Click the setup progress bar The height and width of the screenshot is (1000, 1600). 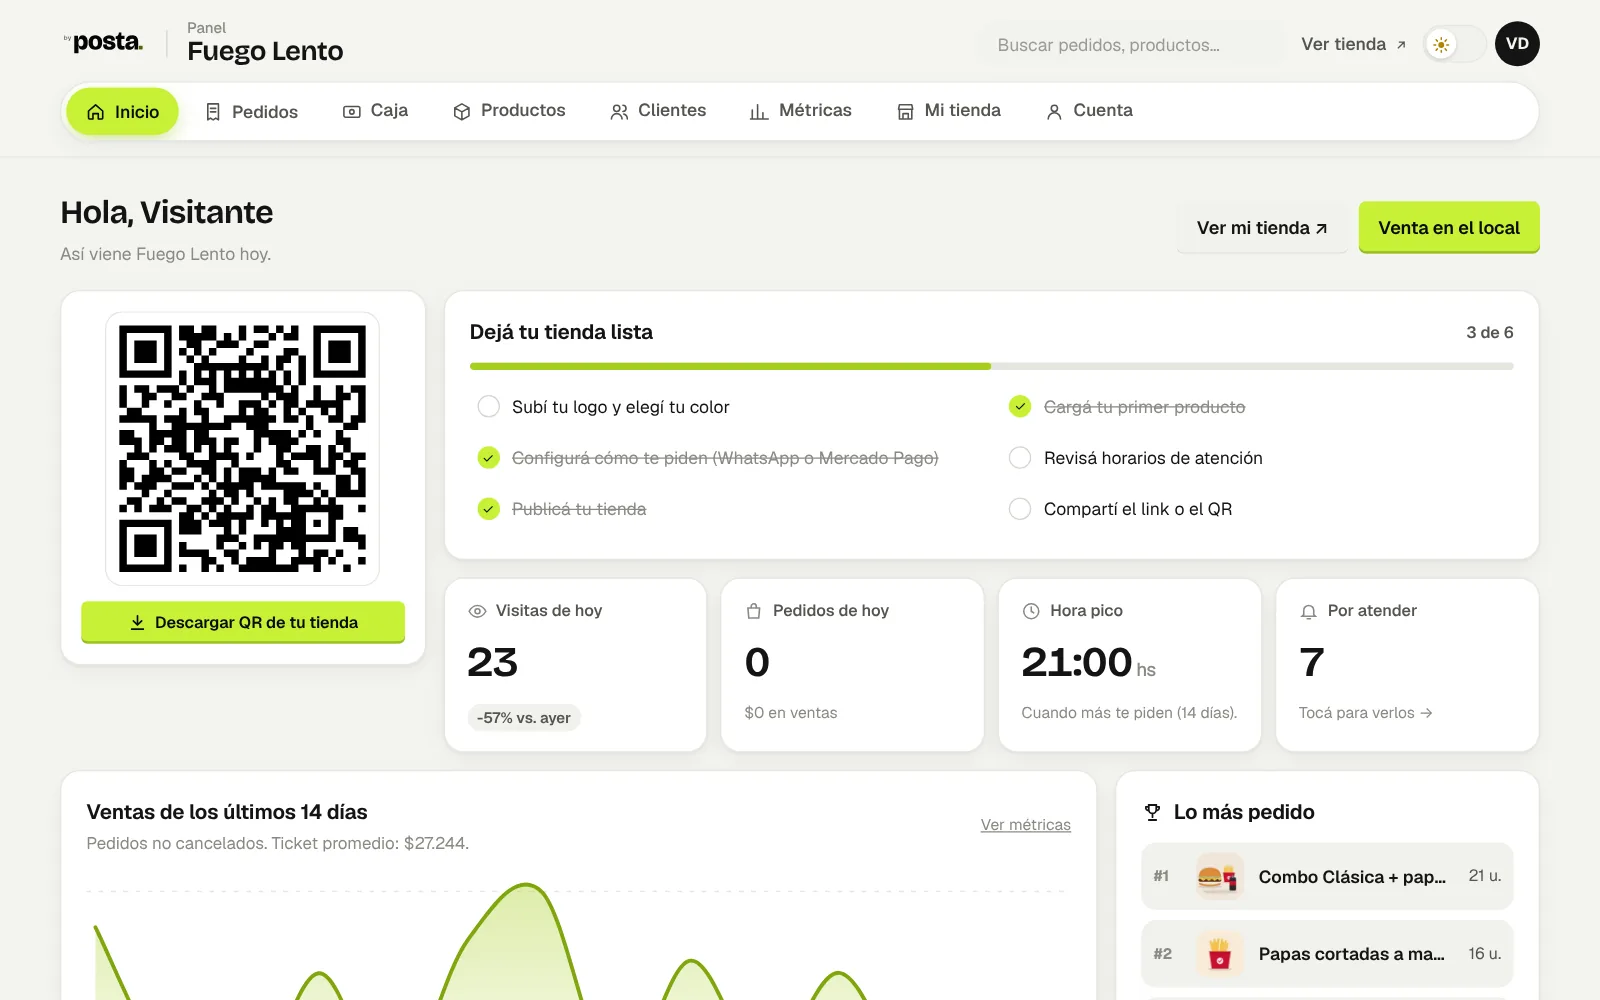click(991, 367)
